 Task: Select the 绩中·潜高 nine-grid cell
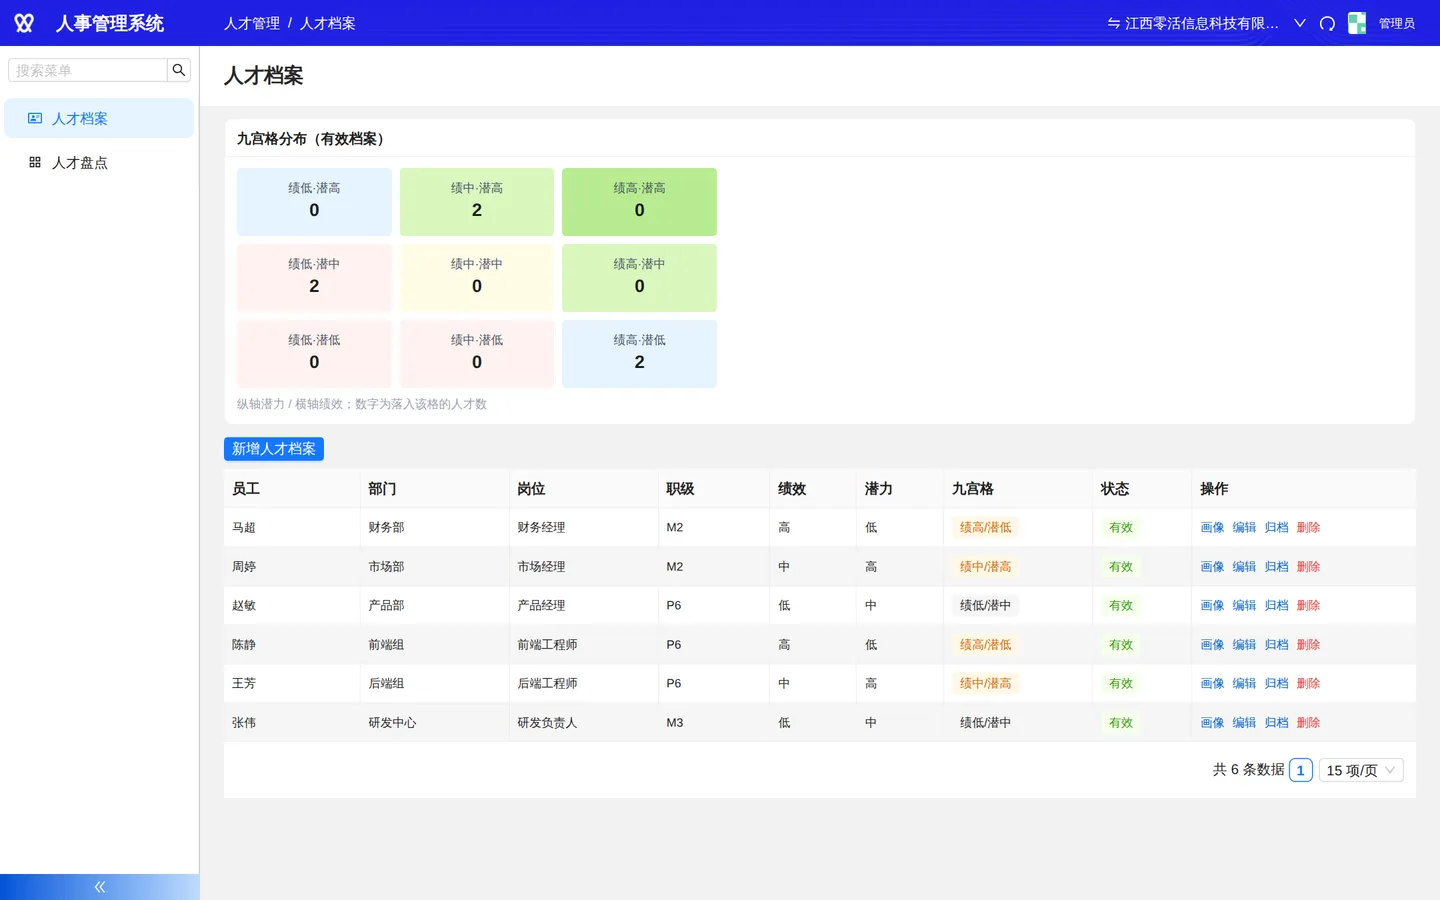tap(477, 202)
